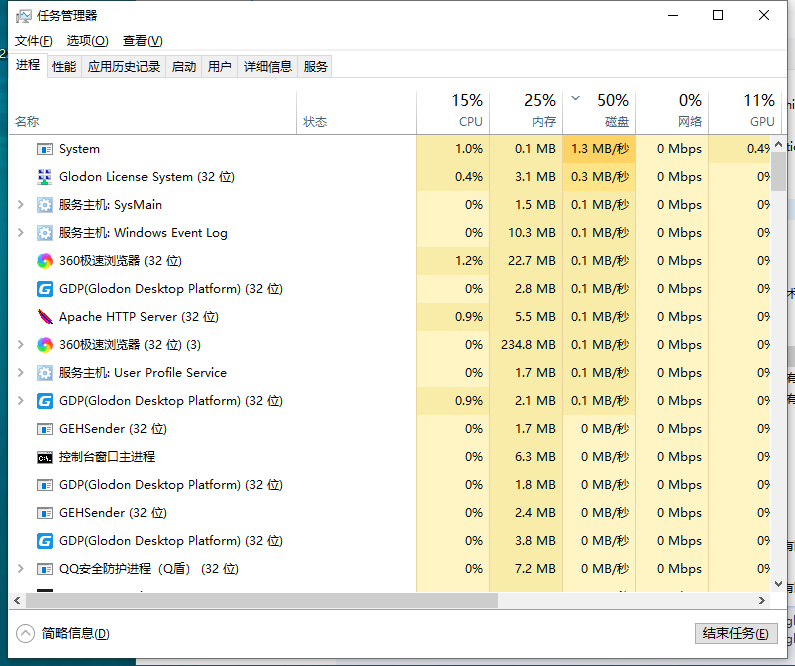The image size is (795, 666).
Task: Click GDP icon in the 1.8 MB row
Action: click(45, 485)
